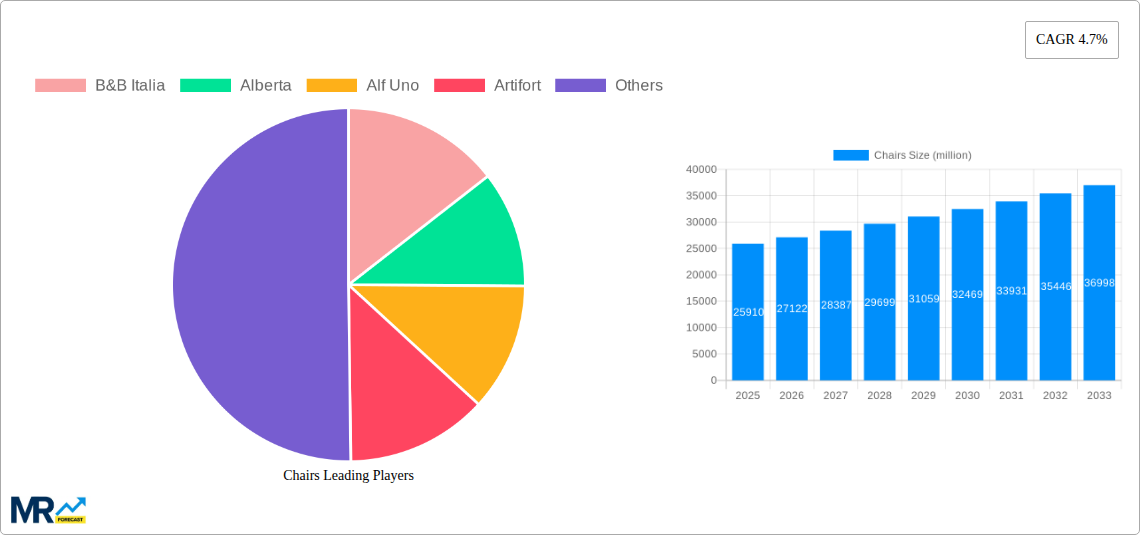The image size is (1140, 535).
Task: Click the 40000 y-axis label
Action: pos(702,169)
